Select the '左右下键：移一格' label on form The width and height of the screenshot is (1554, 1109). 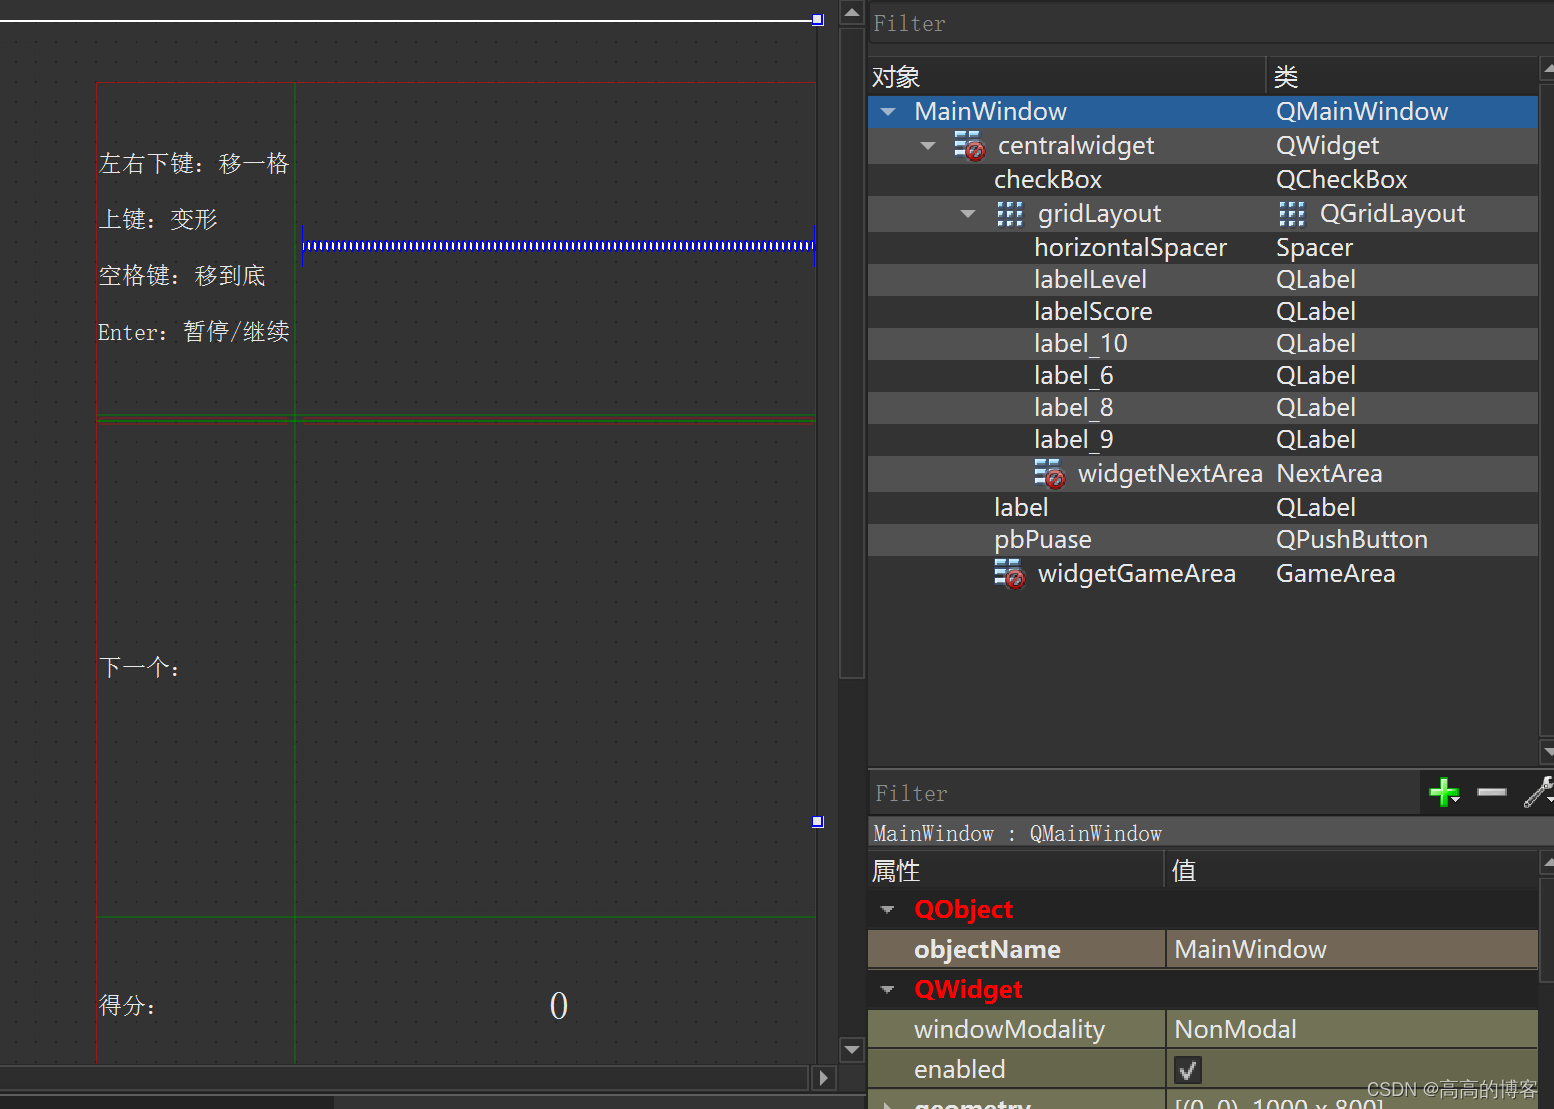coord(194,164)
